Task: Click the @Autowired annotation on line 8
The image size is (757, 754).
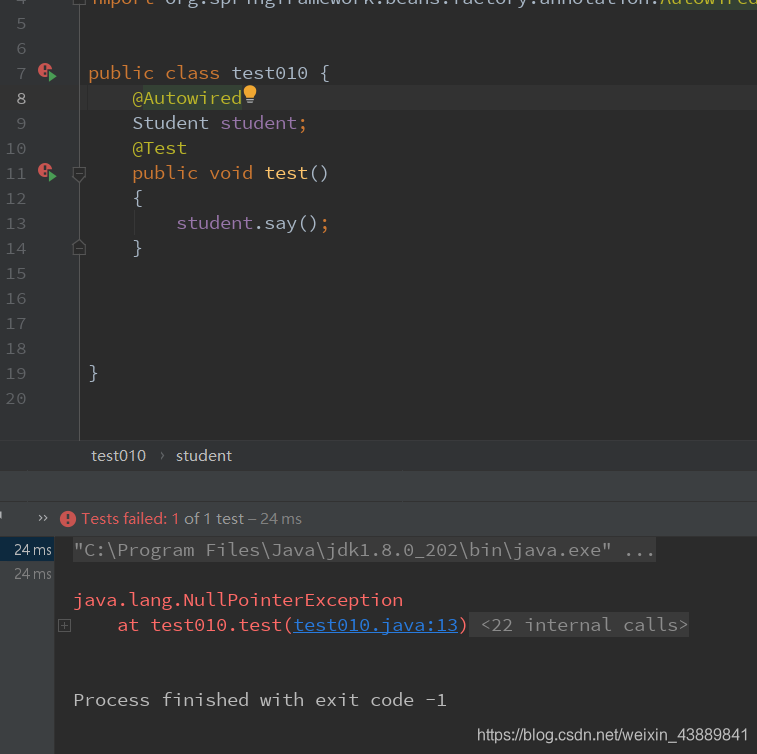Action: point(187,98)
